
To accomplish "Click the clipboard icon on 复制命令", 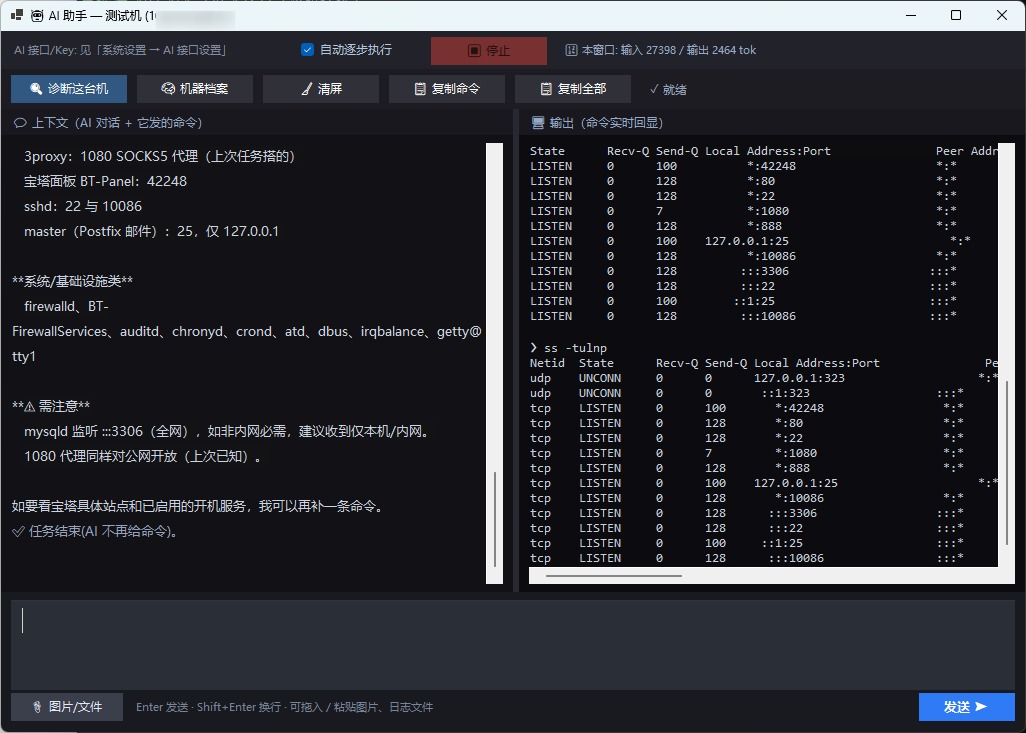I will pos(420,89).
